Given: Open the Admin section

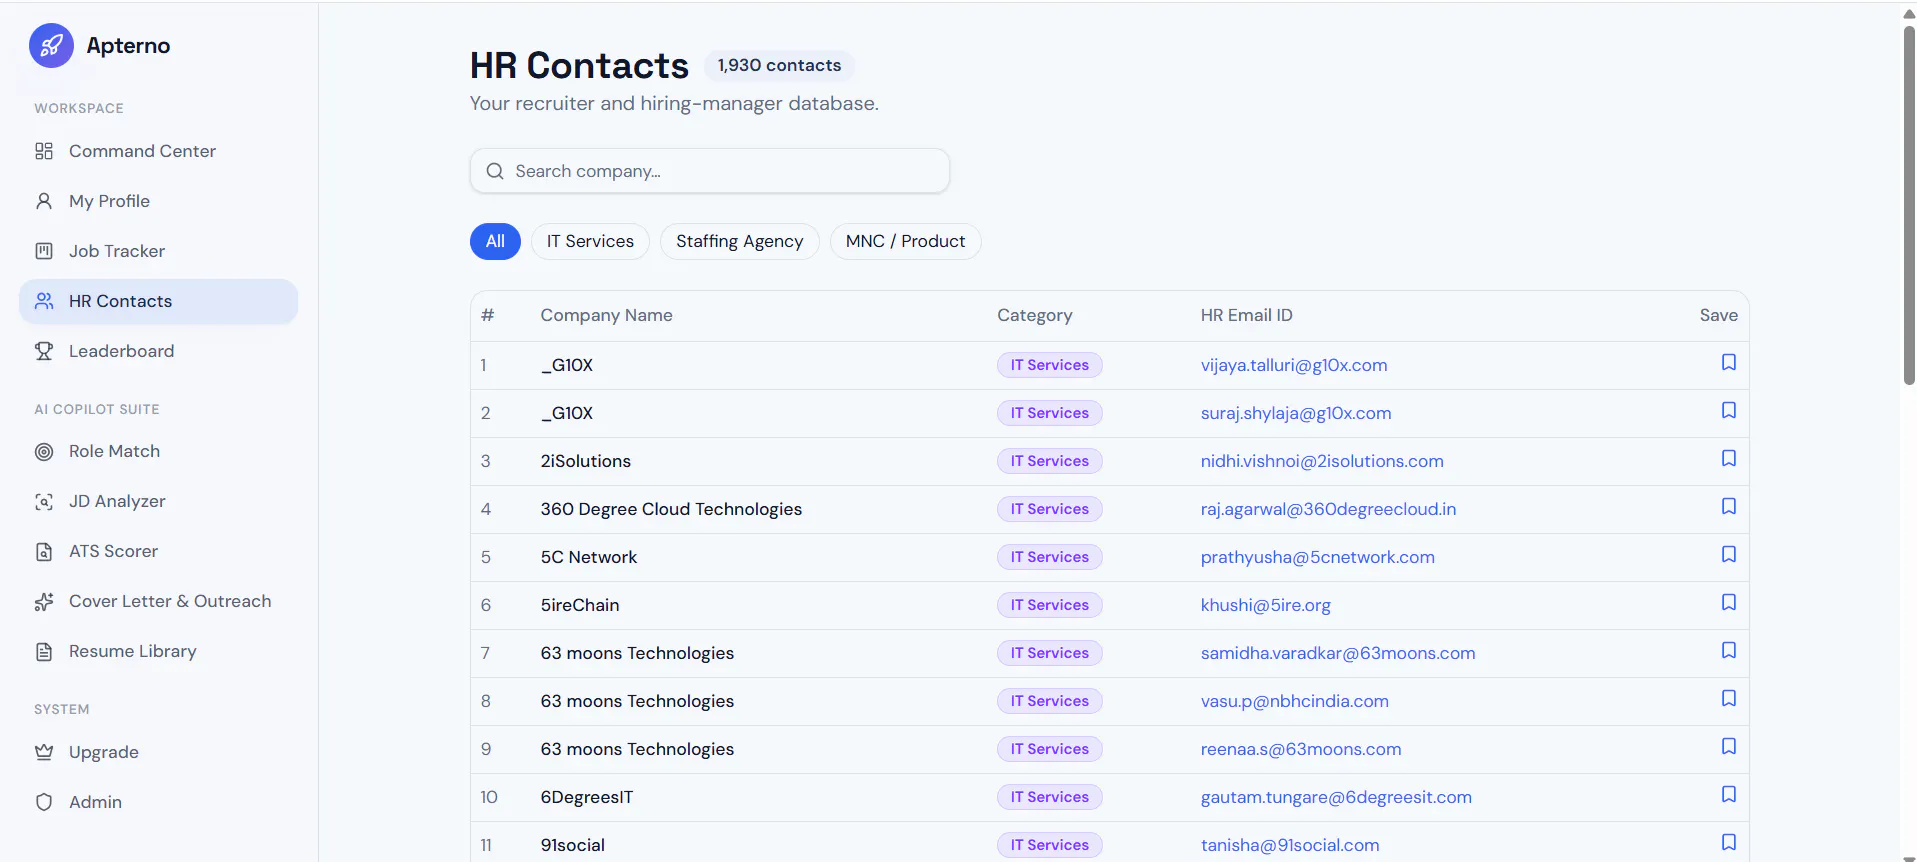Looking at the screenshot, I should click(158, 802).
